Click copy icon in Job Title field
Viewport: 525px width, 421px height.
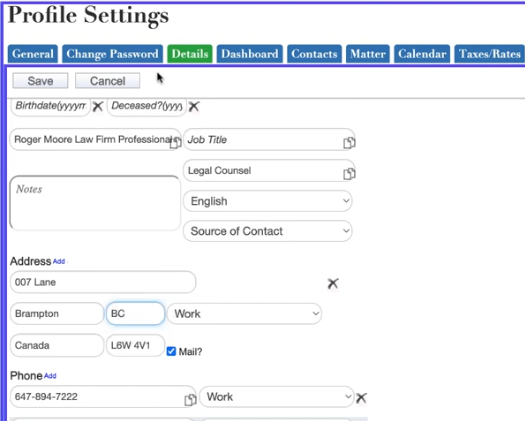(349, 142)
